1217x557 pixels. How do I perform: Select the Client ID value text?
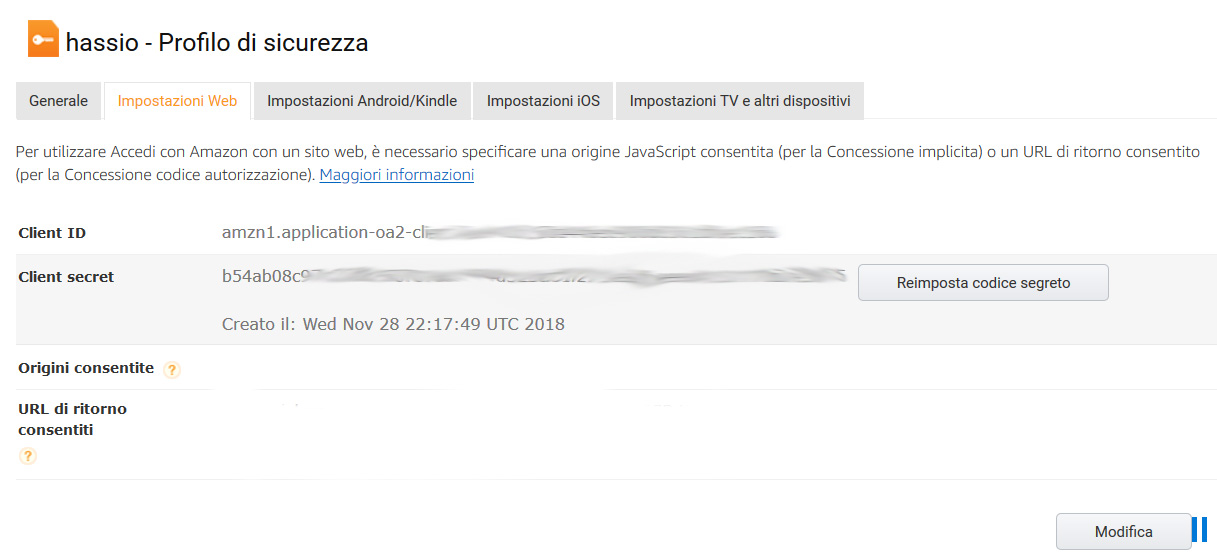(x=500, y=233)
